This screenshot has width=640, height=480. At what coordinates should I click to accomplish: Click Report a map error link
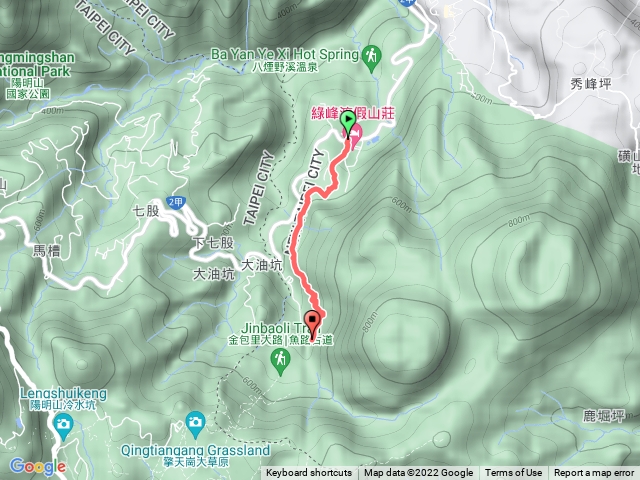click(x=593, y=473)
